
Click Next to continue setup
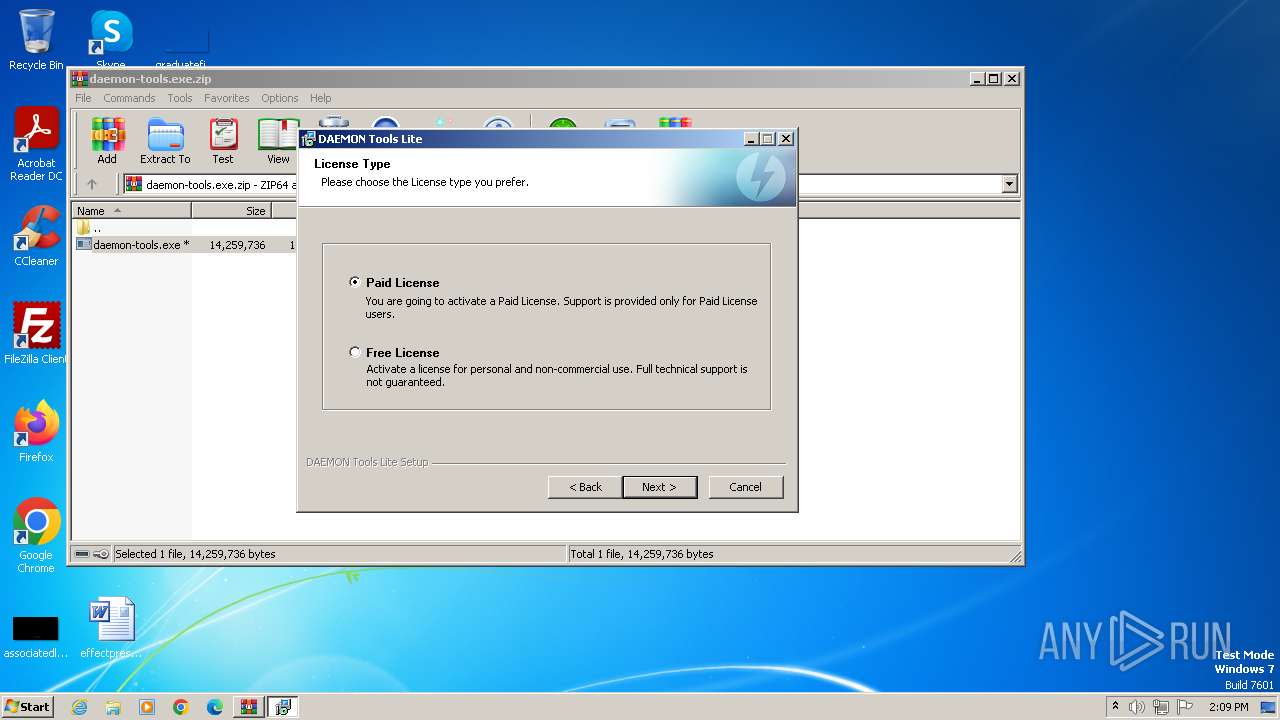(x=659, y=487)
